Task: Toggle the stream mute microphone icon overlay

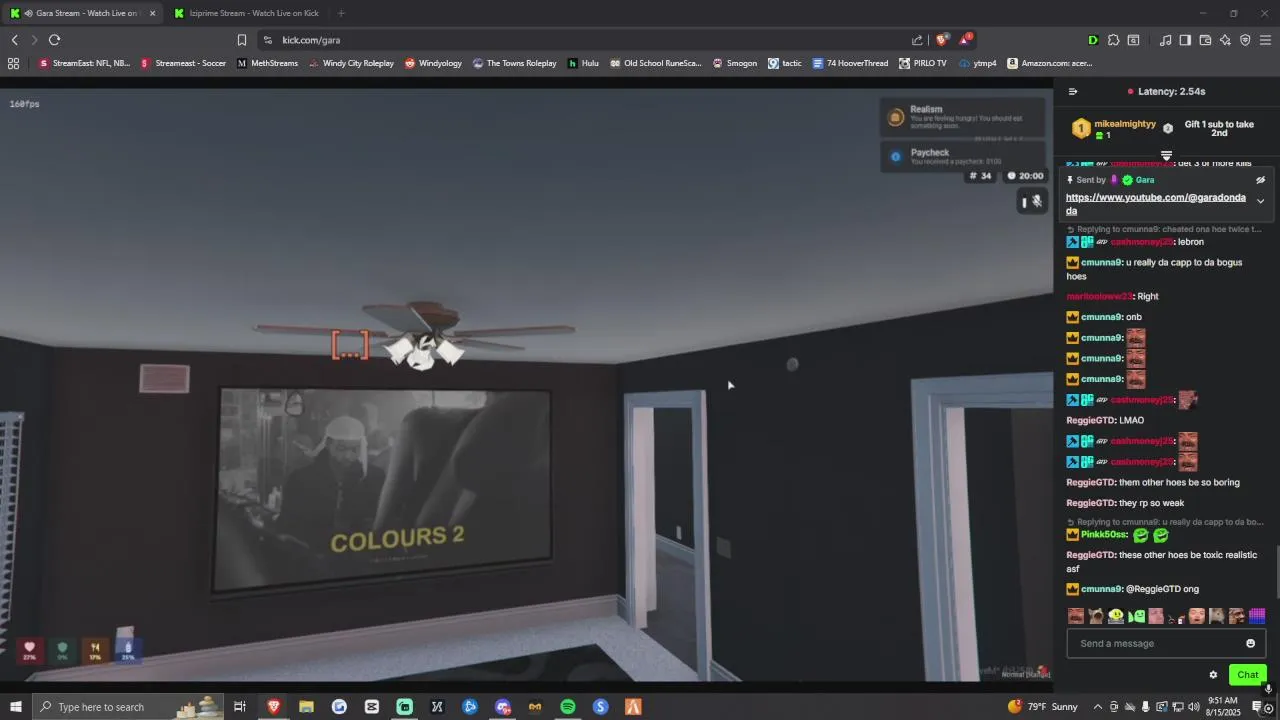Action: click(x=1037, y=201)
